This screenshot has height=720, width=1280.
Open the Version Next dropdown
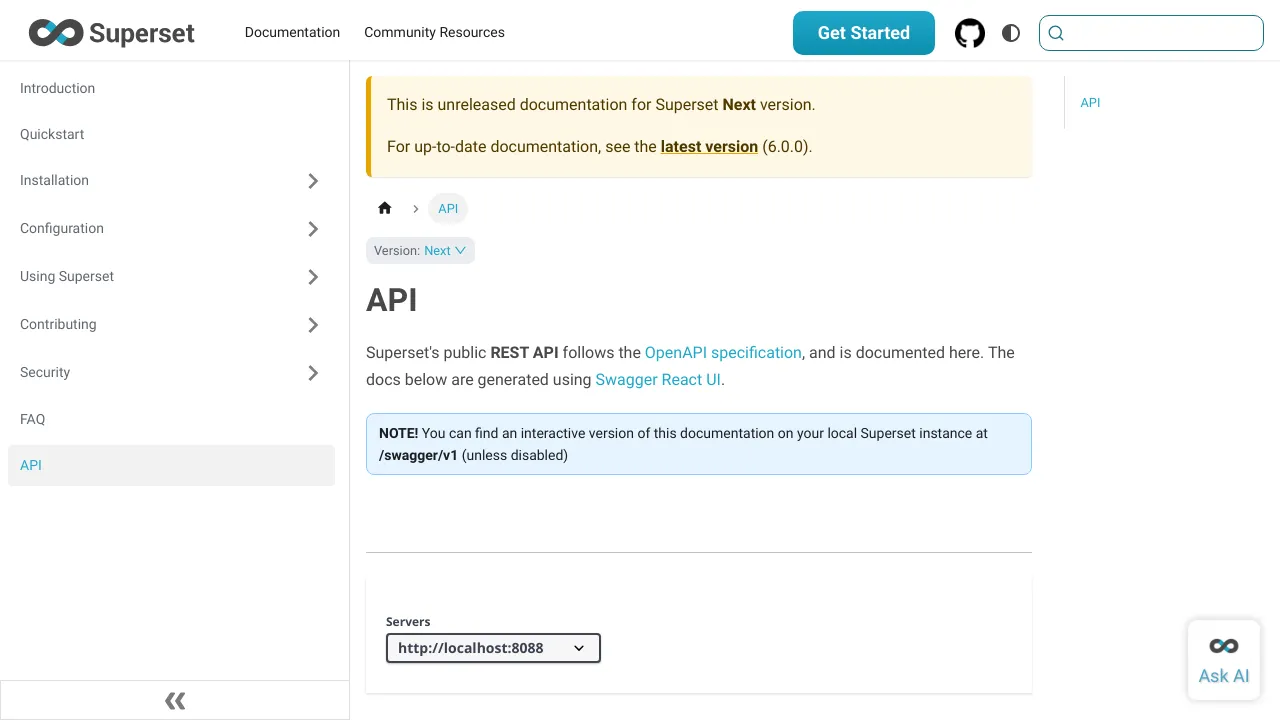[420, 251]
